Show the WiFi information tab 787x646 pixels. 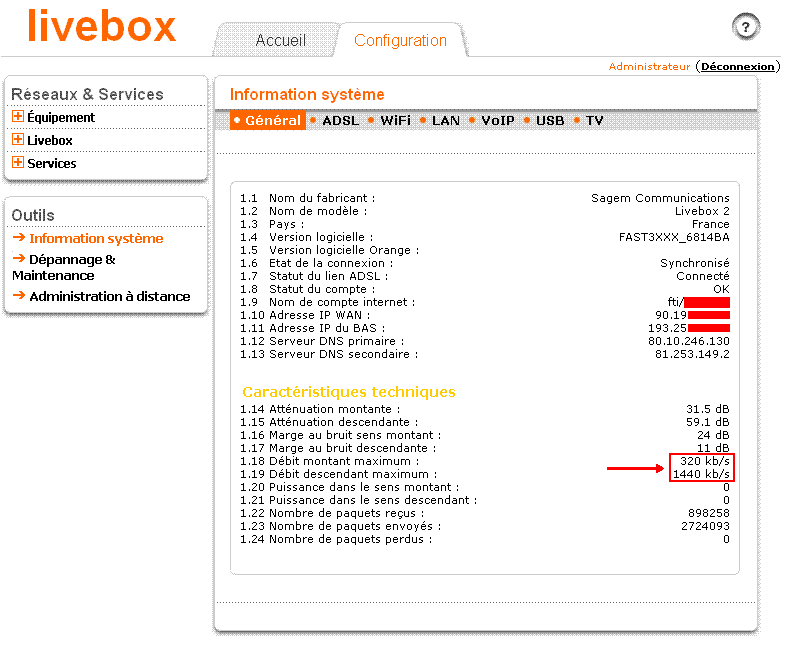click(395, 120)
